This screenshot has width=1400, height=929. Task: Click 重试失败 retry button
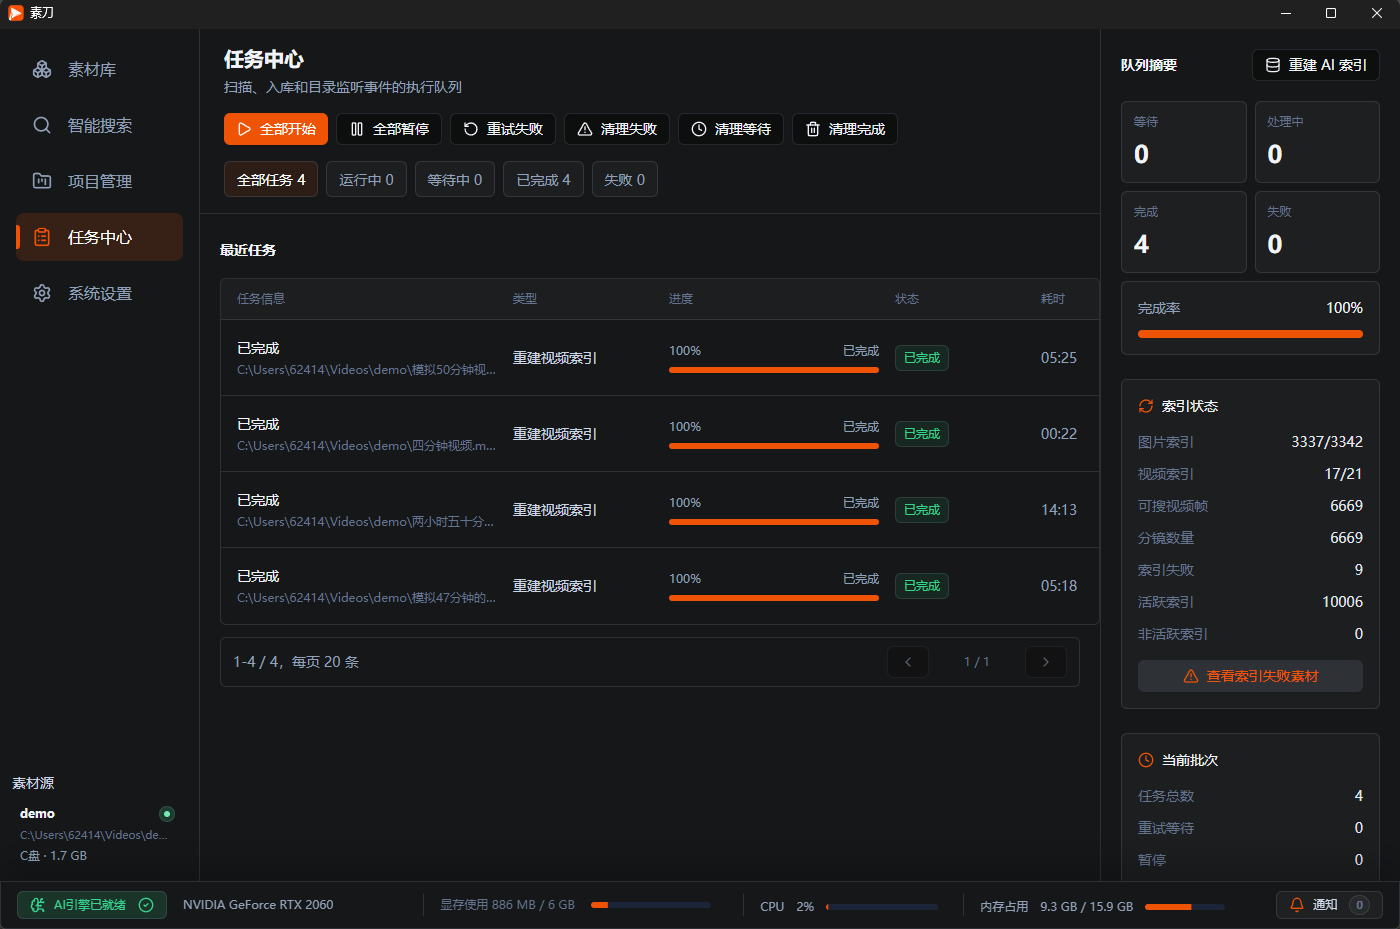(503, 129)
